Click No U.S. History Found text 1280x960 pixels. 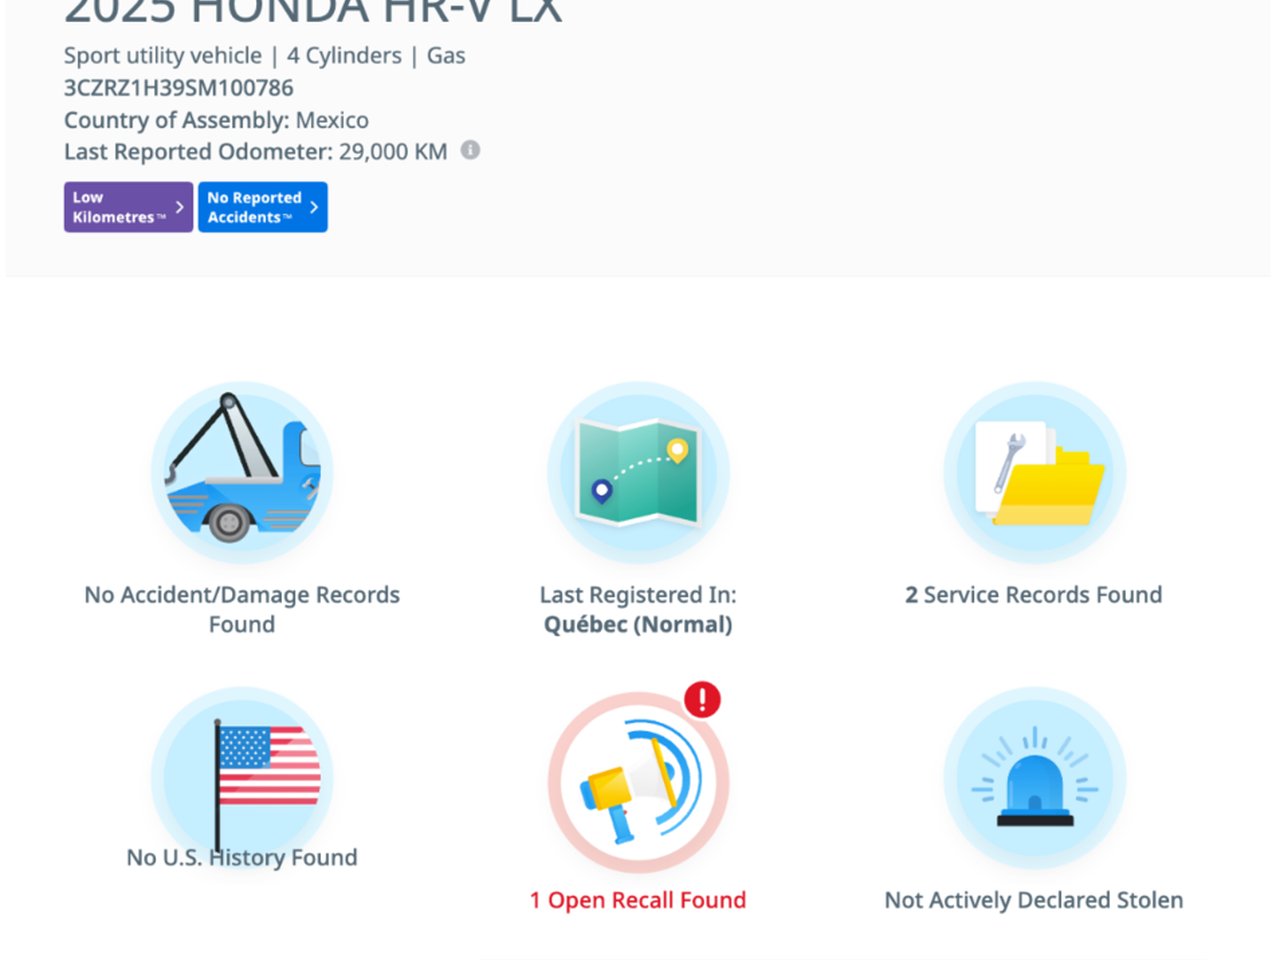coord(242,857)
